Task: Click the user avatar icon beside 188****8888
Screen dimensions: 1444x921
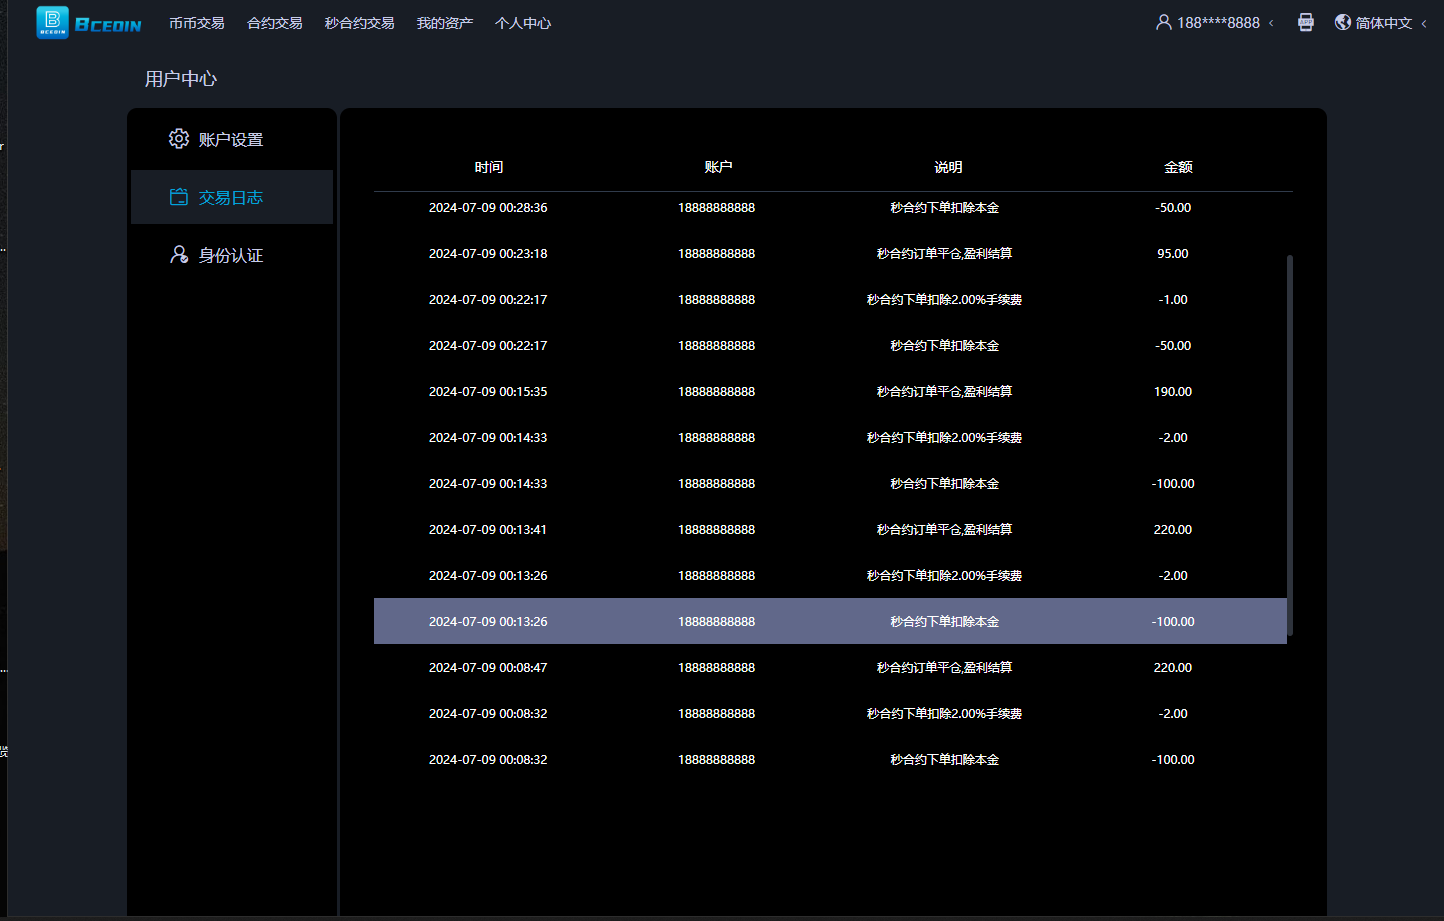Action: tap(1163, 22)
